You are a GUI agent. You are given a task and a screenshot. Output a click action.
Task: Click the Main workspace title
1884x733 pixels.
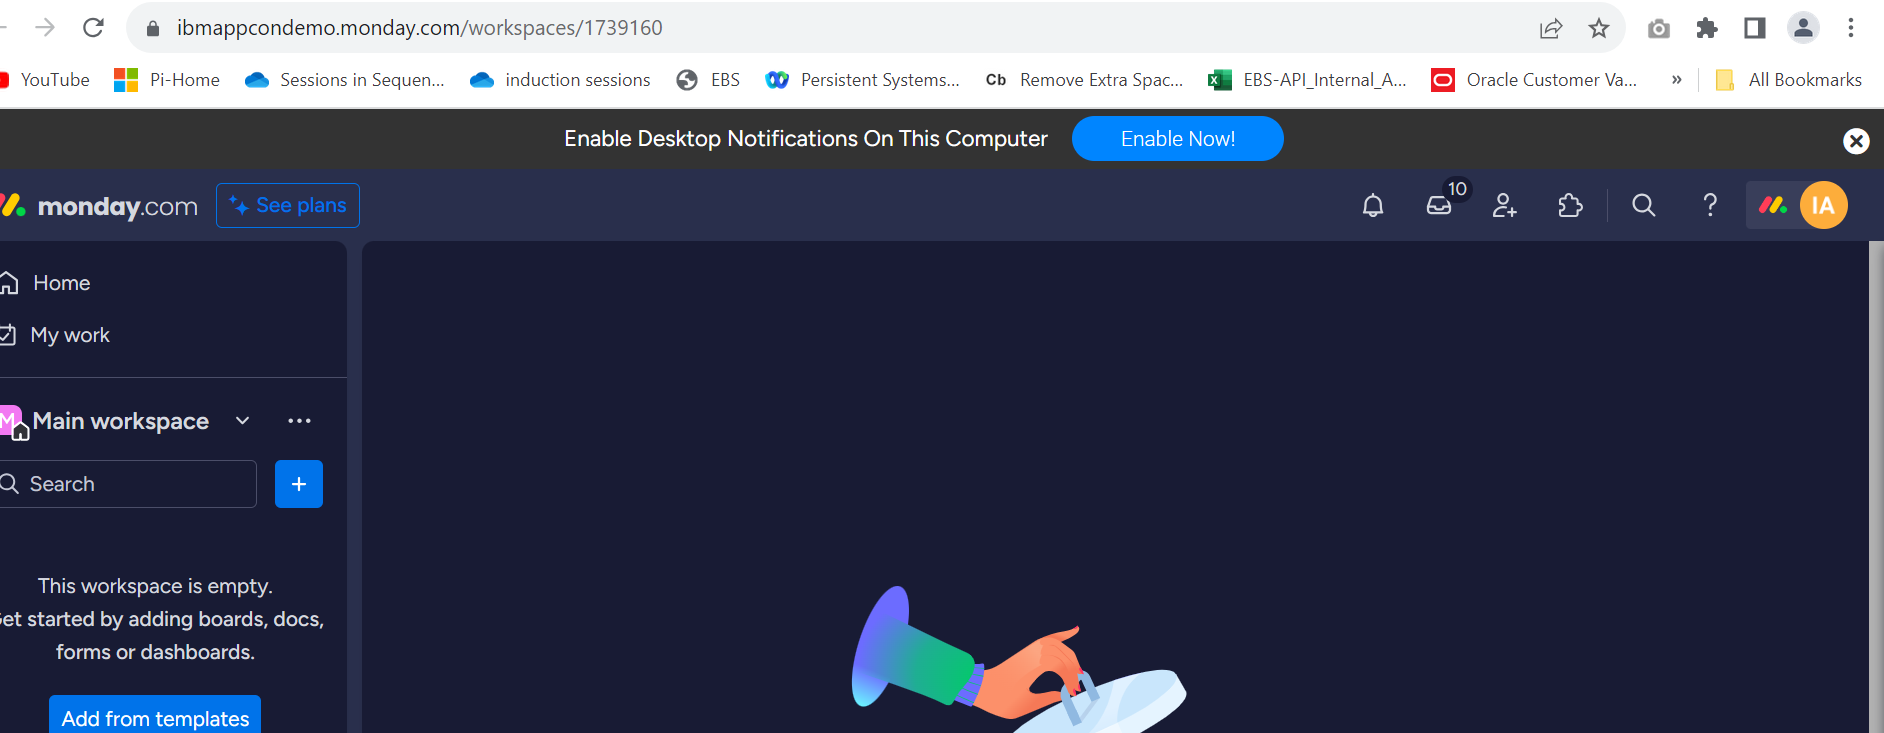pos(121,421)
